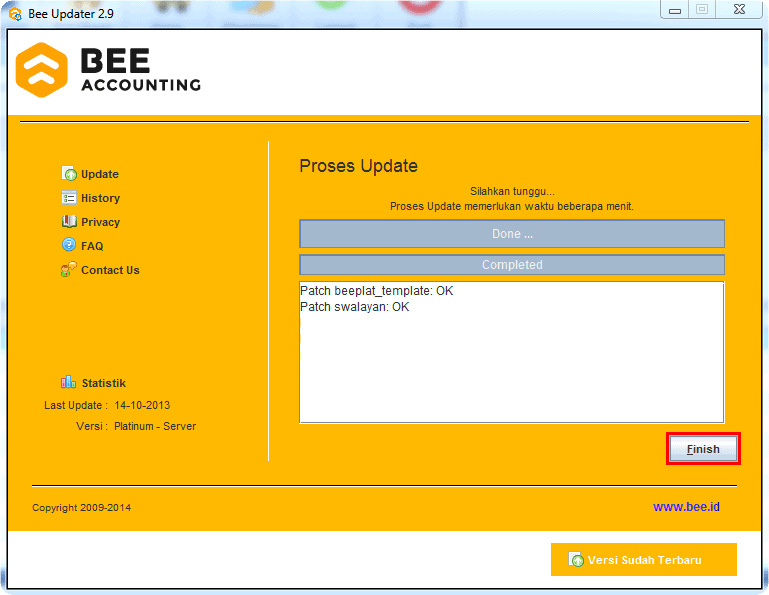Open the www.bee.id link
The width and height of the screenshot is (769, 595).
coord(686,507)
